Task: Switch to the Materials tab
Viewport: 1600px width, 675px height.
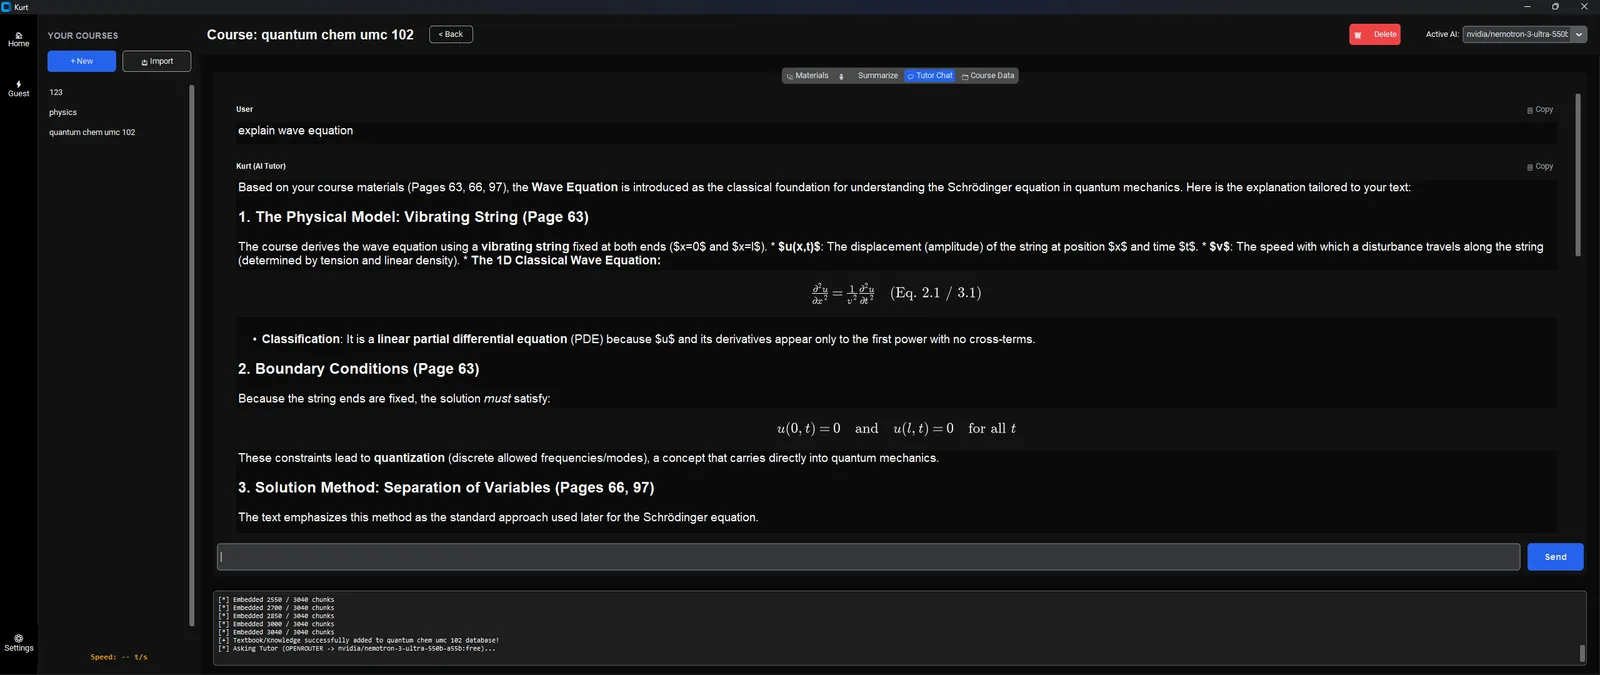Action: click(807, 76)
